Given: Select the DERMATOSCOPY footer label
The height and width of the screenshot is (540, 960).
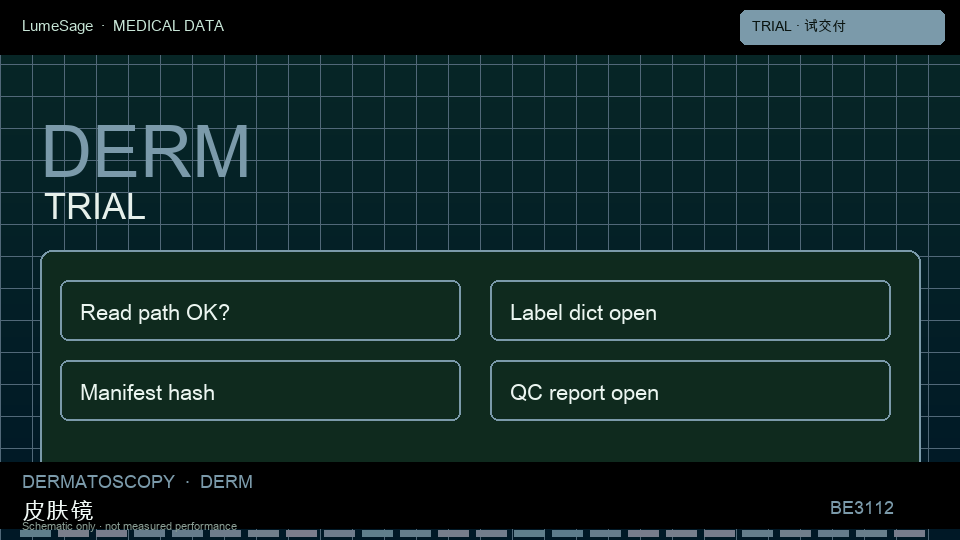Looking at the screenshot, I should 99,482.
